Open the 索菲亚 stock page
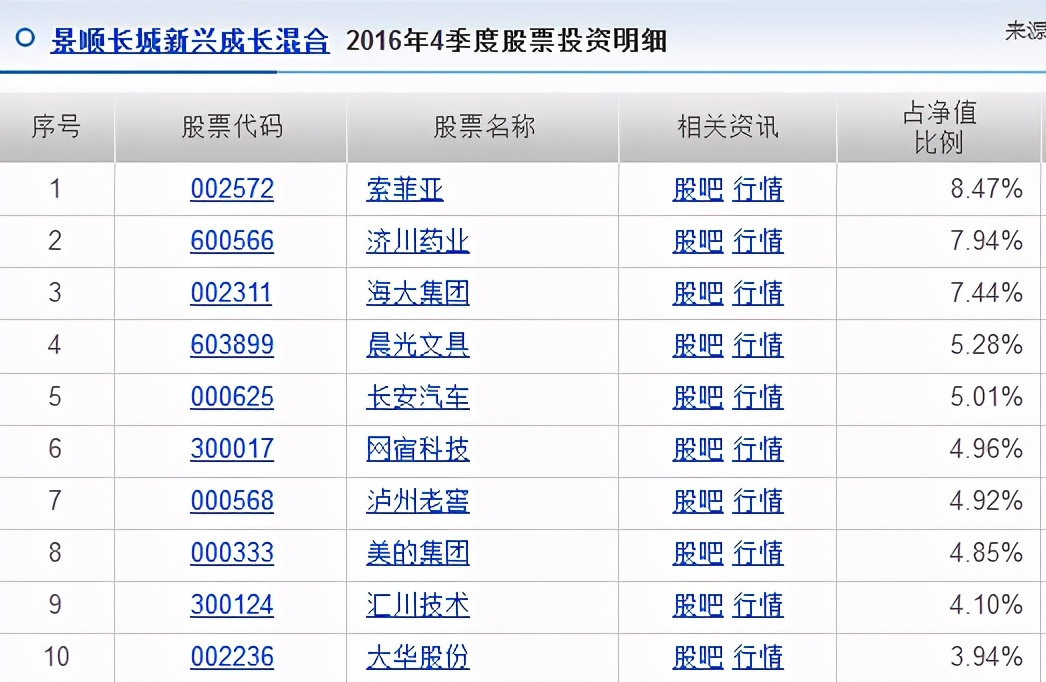This screenshot has width=1046, height=682. point(404,189)
